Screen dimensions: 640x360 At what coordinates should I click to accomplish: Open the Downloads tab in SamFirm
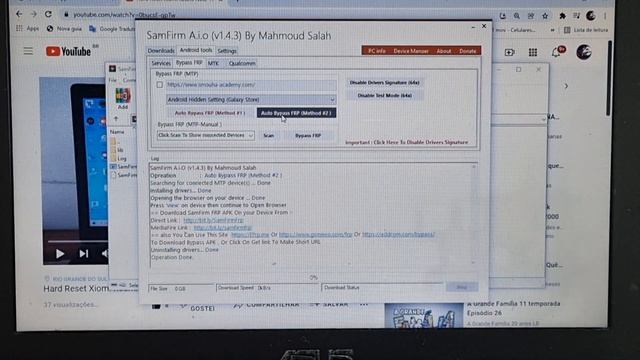(x=161, y=51)
